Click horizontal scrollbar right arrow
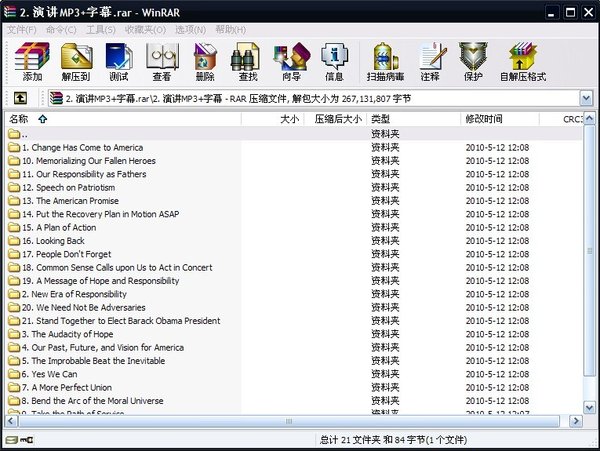The image size is (600, 451). (x=575, y=421)
